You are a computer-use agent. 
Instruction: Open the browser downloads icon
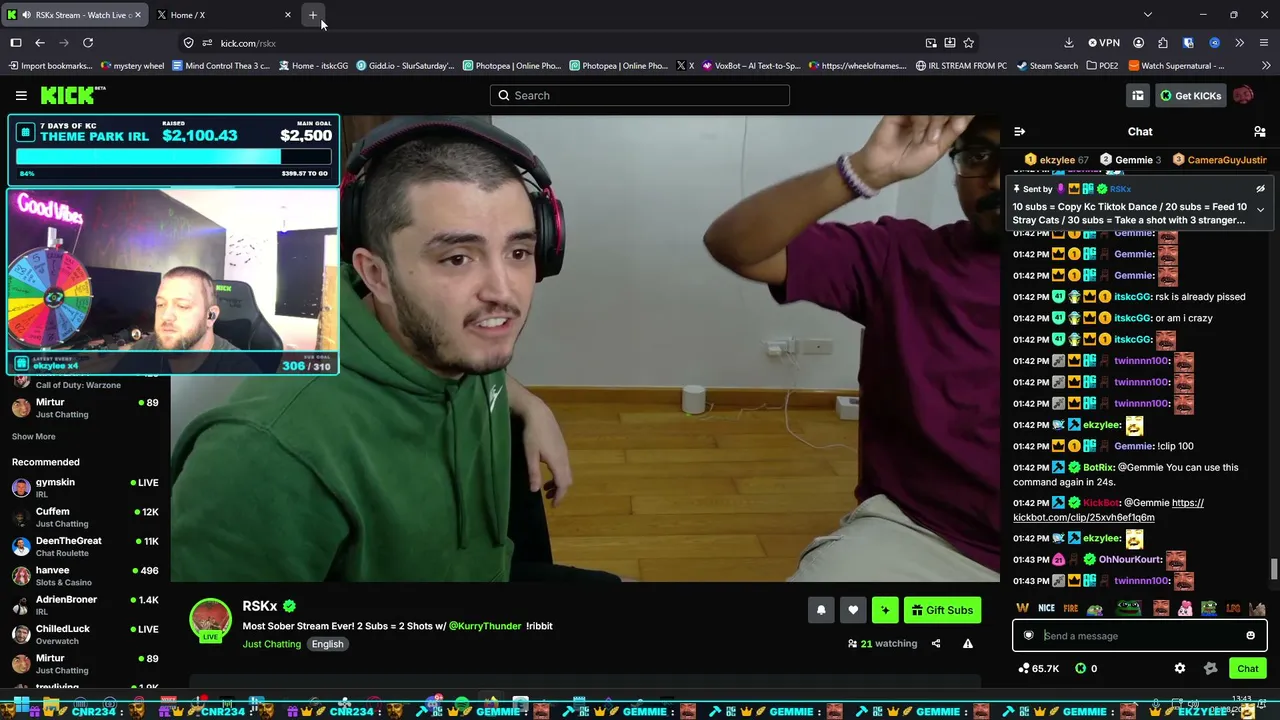click(x=1069, y=43)
